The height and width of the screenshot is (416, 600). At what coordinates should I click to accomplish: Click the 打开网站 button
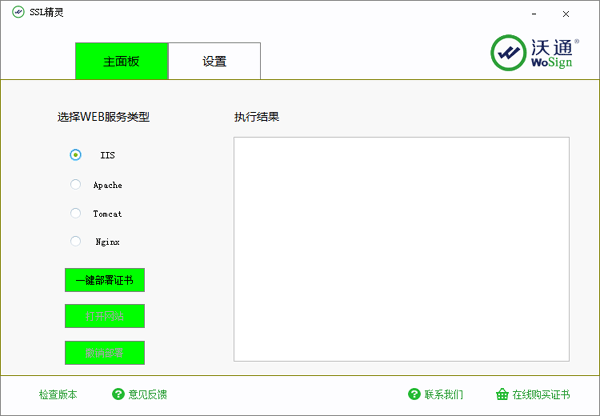(105, 316)
